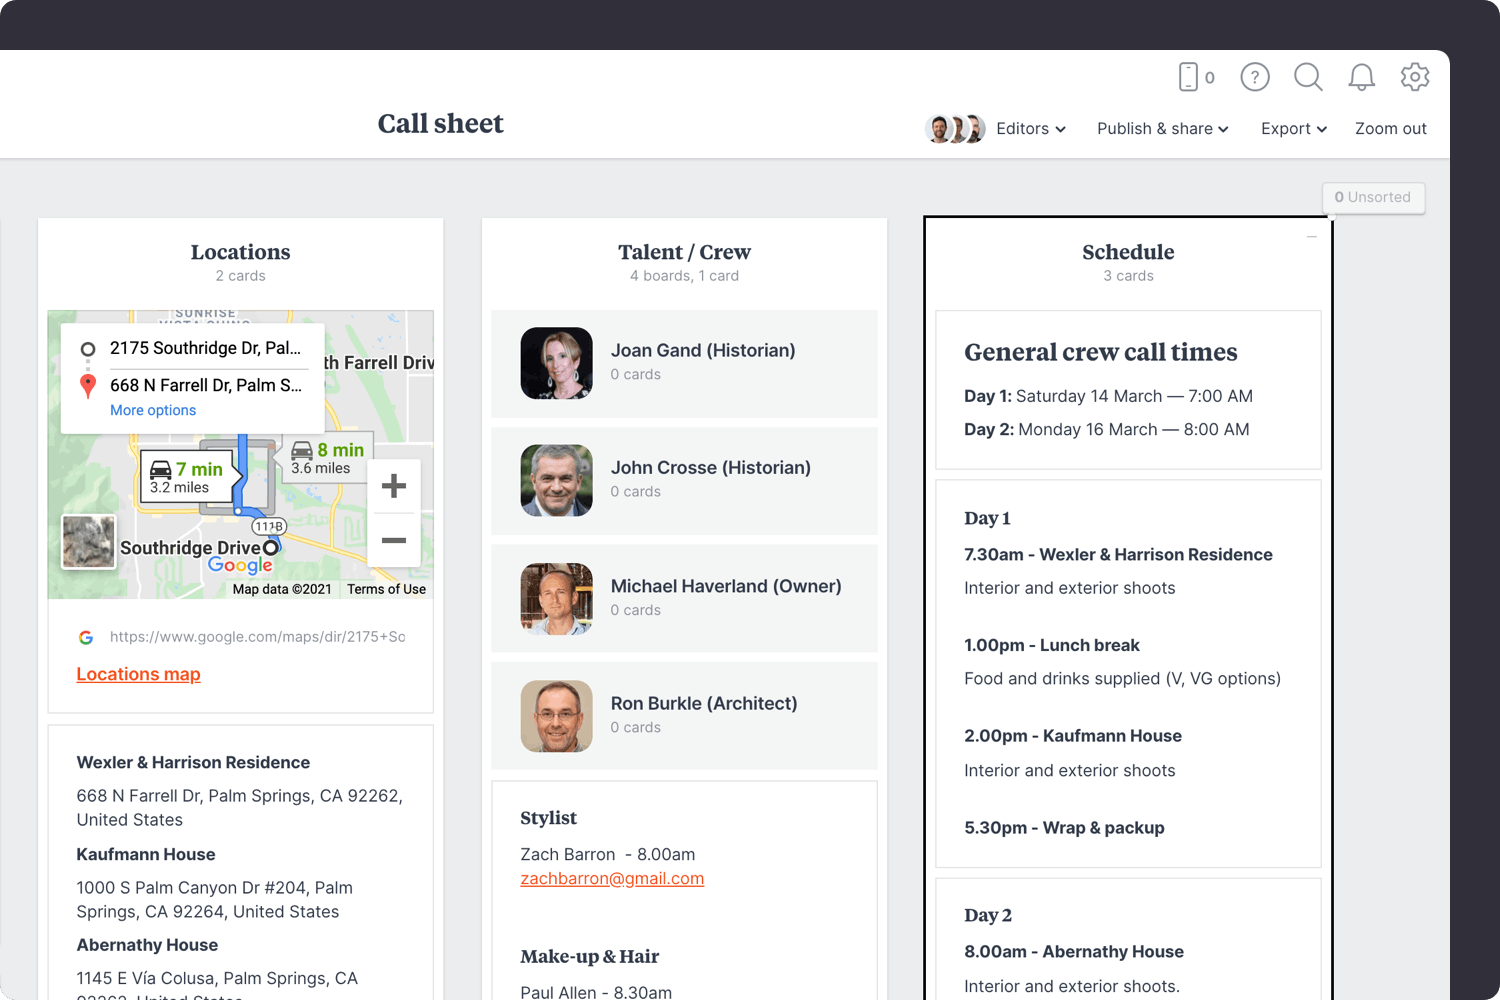Click the Make-up & Hair heading

pyautogui.click(x=589, y=957)
